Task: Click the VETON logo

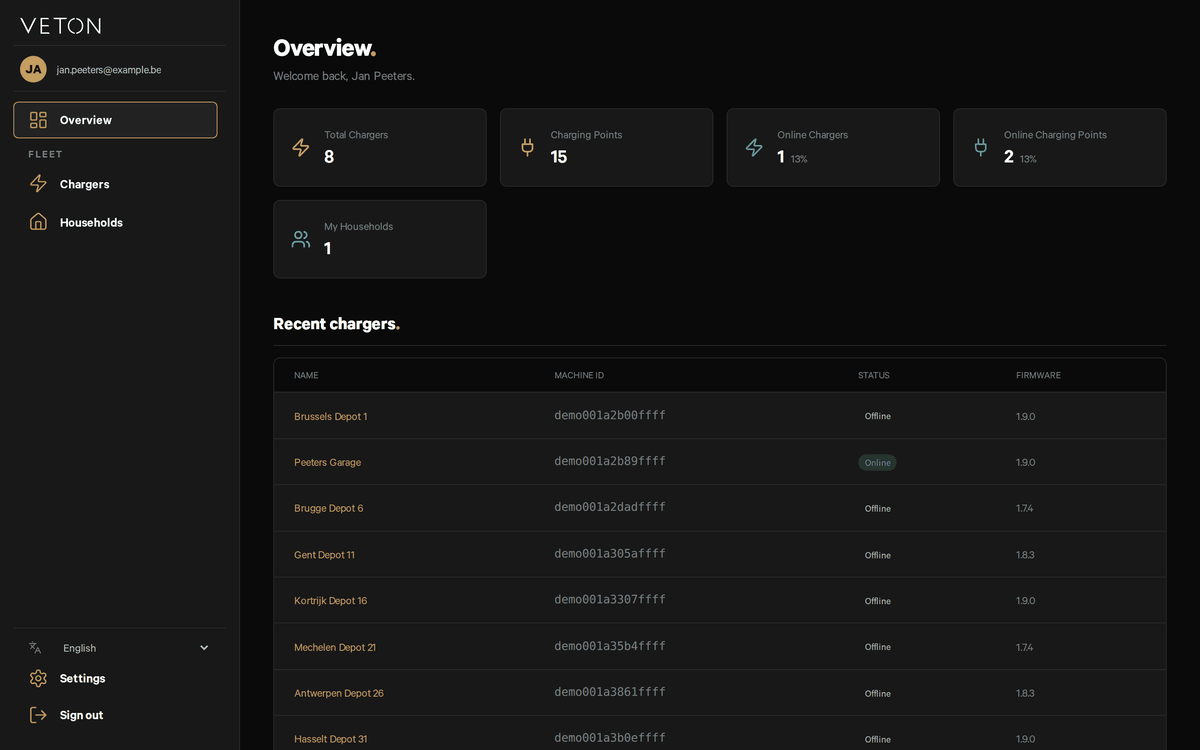Action: [61, 26]
